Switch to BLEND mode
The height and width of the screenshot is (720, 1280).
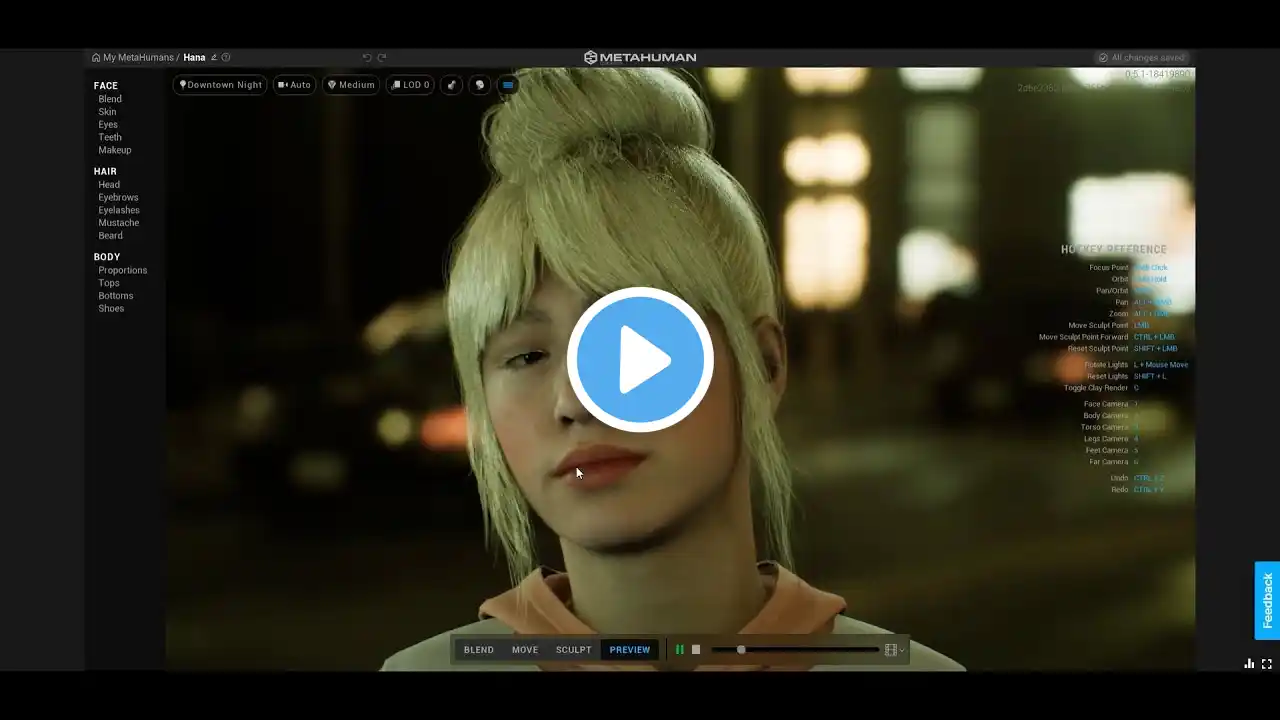click(479, 650)
